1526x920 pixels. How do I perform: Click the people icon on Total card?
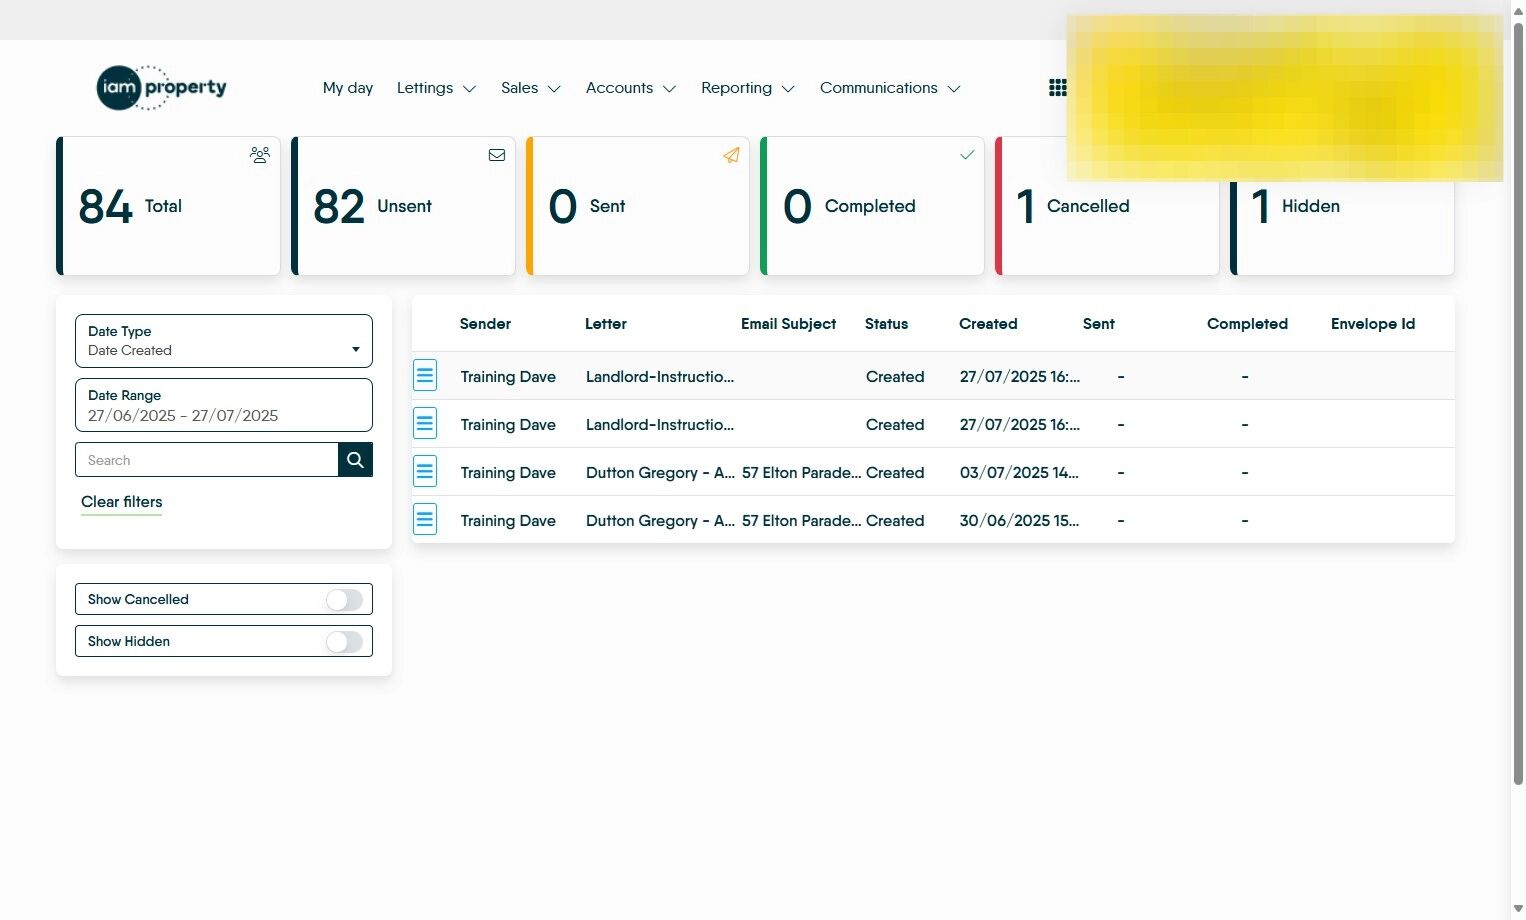click(x=260, y=155)
